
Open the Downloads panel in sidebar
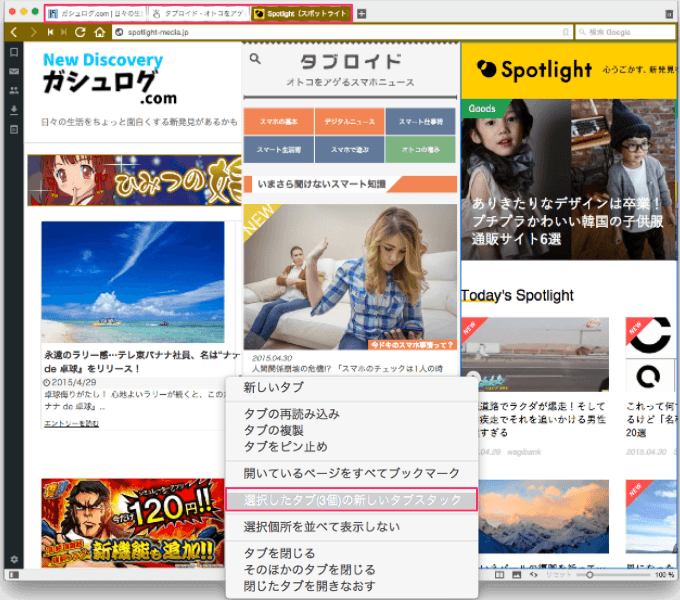click(x=14, y=109)
